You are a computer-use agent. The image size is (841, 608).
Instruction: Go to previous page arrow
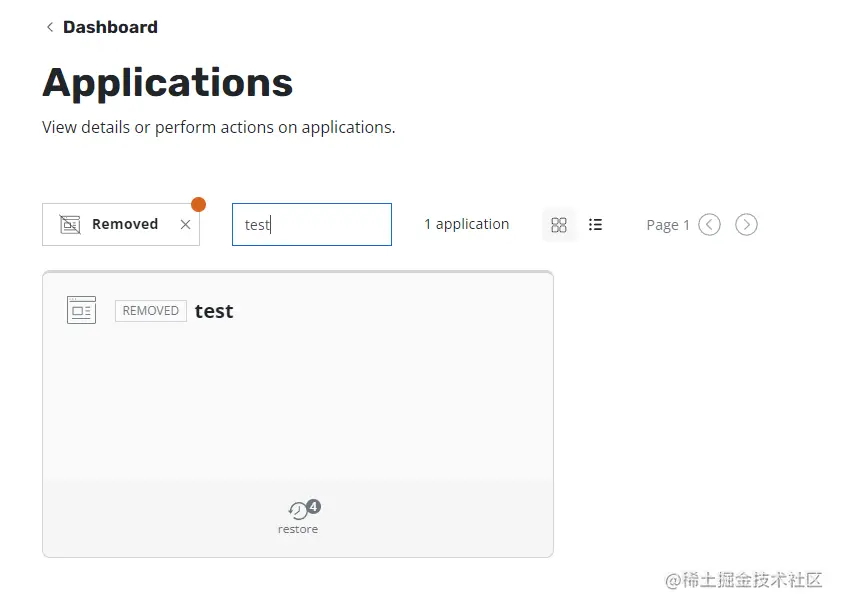709,225
